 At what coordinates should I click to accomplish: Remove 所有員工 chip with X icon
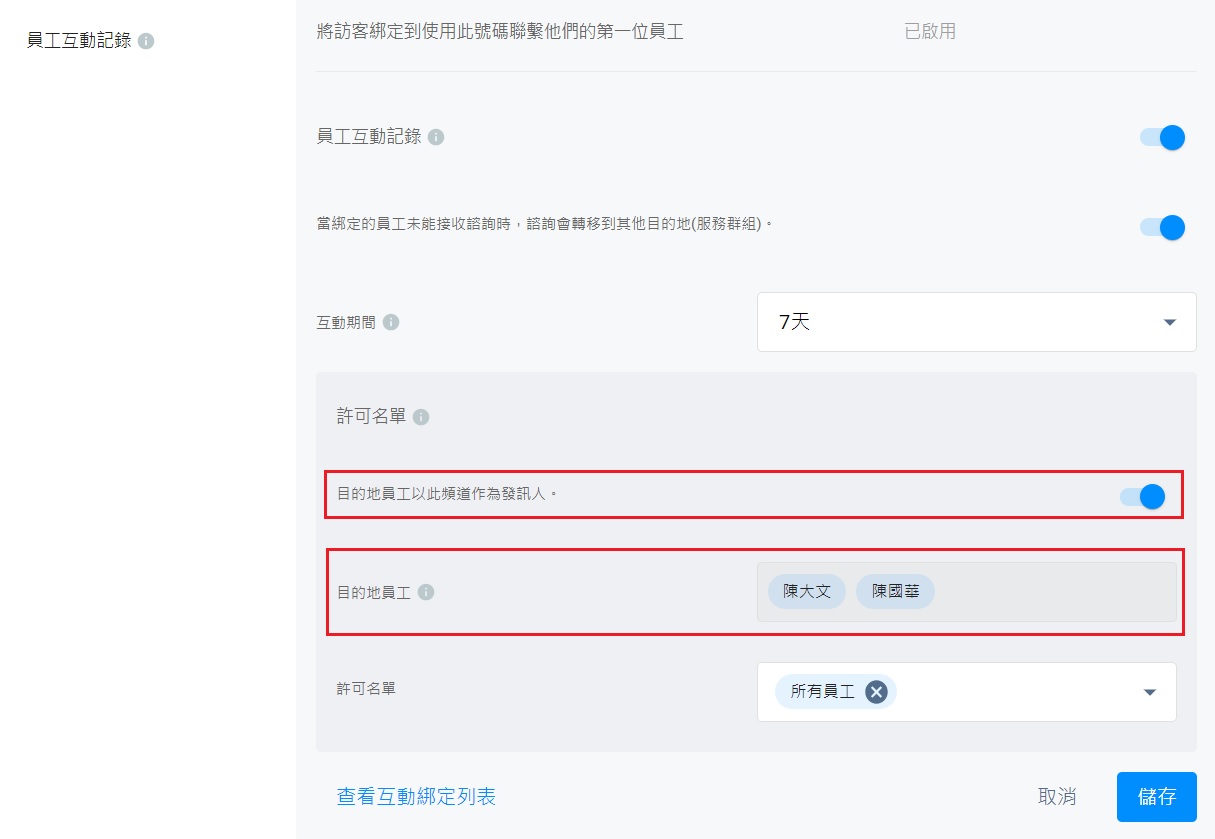click(876, 691)
